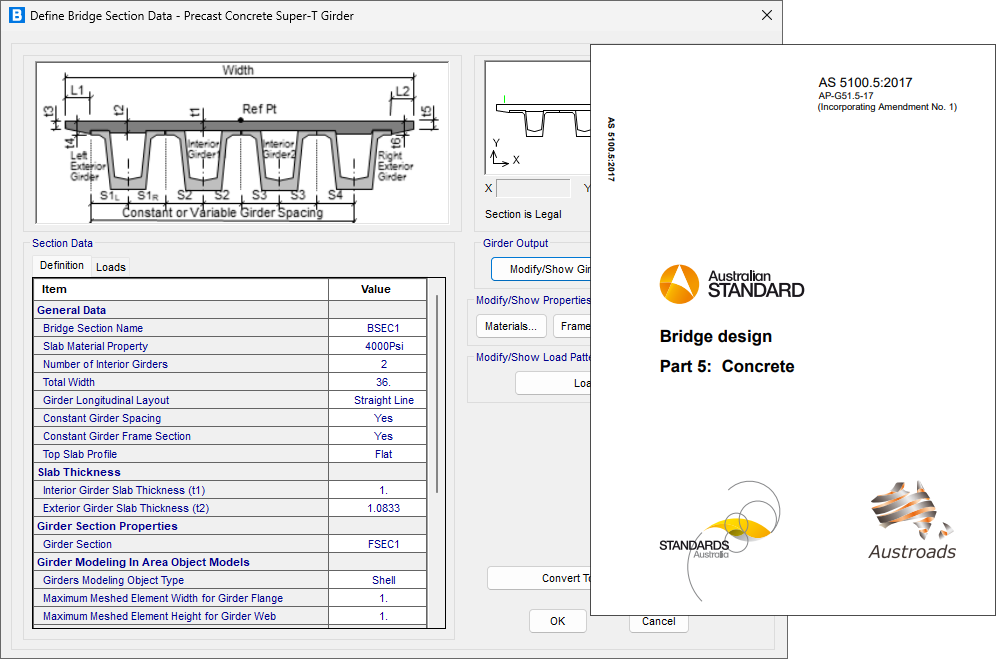Edit the Bridge Section Name value BSEC1
This screenshot has width=996, height=659.
383,328
